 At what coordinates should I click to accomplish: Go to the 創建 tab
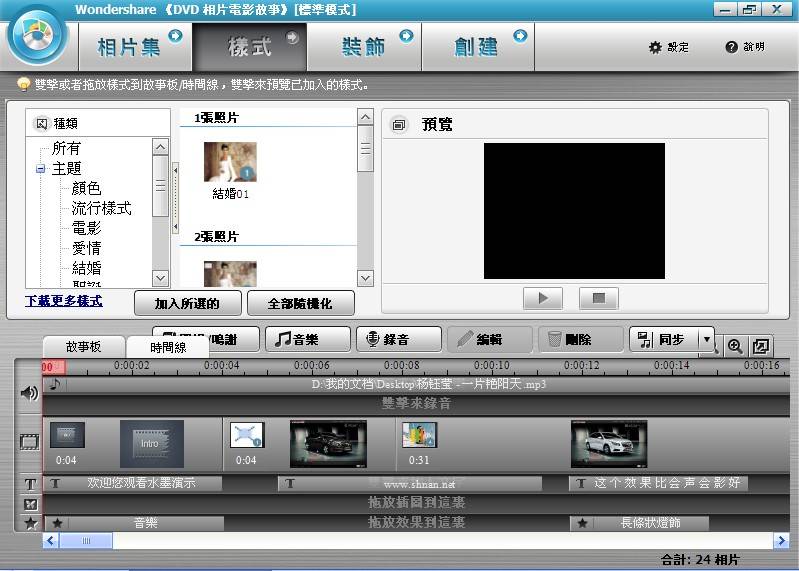[x=478, y=47]
